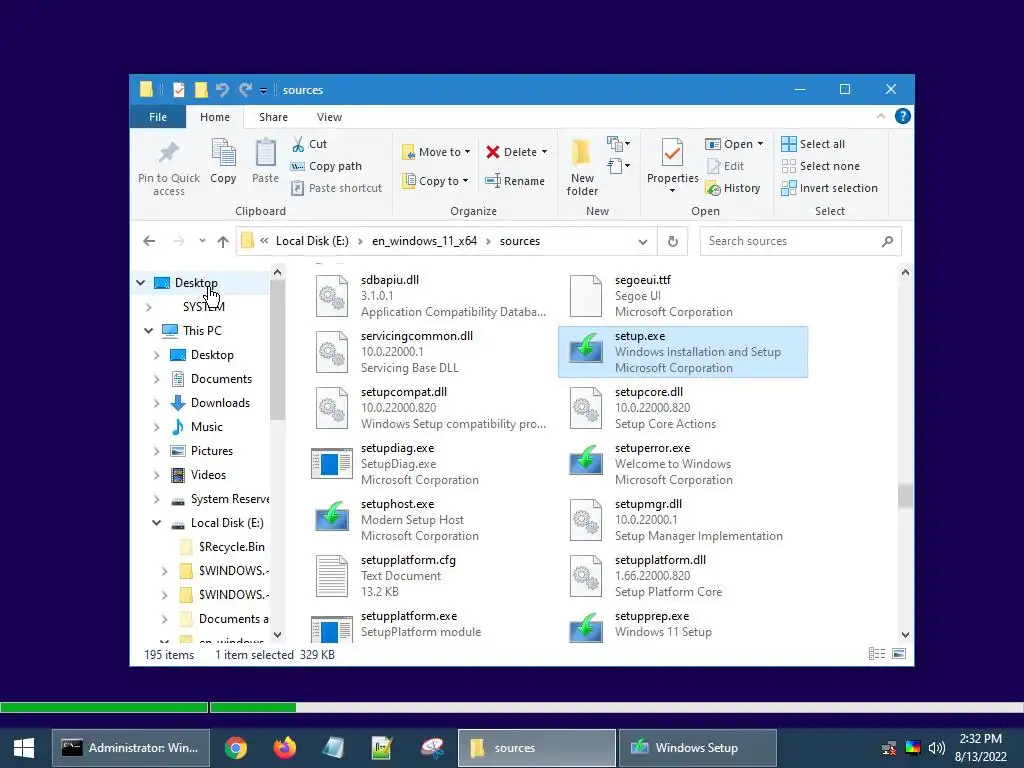The width and height of the screenshot is (1024, 768).
Task: Click Select all in the Select group
Action: coord(813,144)
